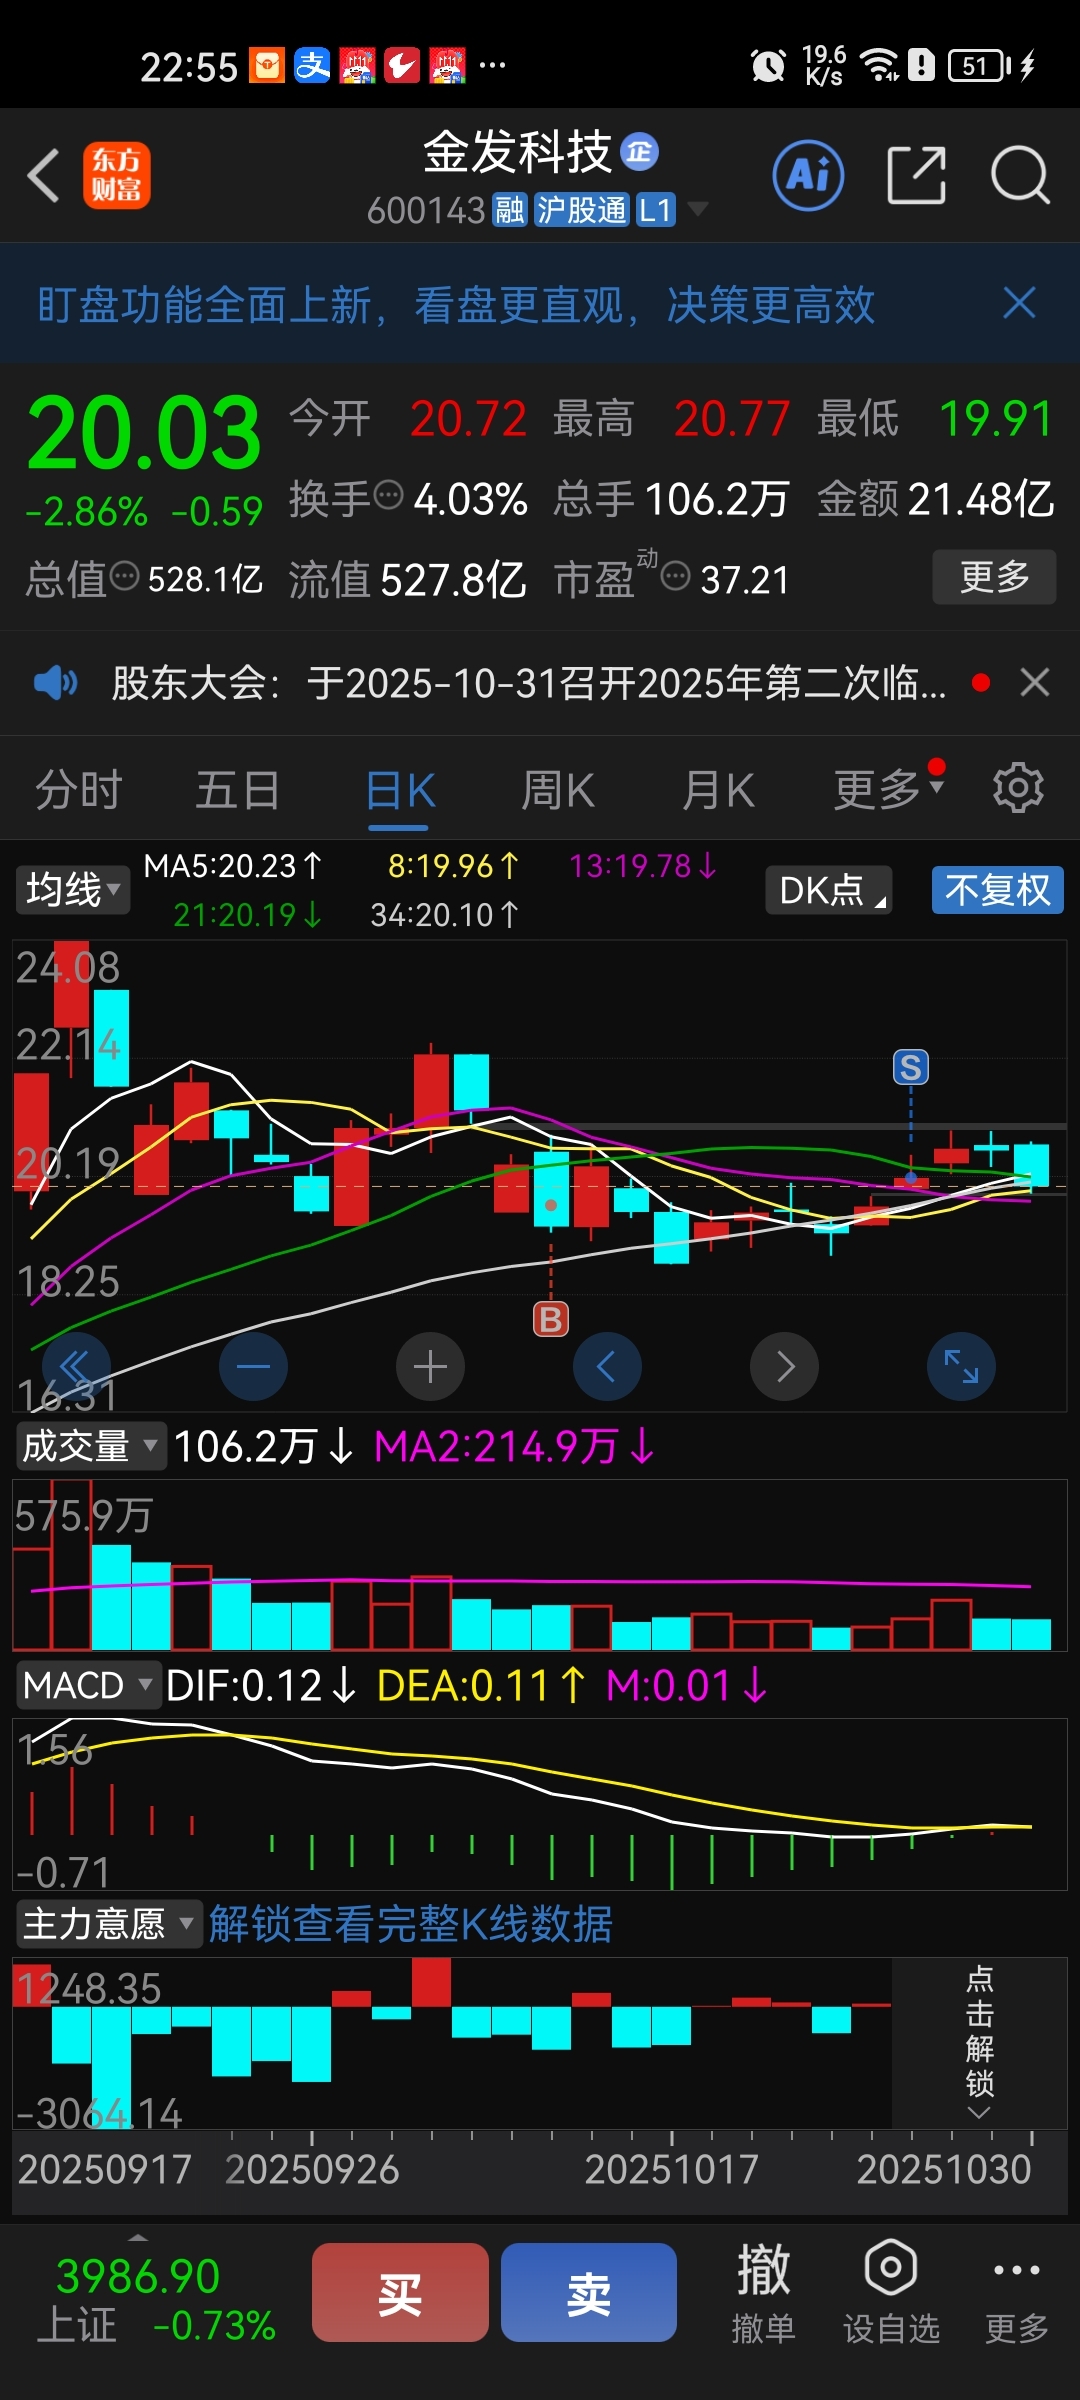This screenshot has height=2400, width=1080.
Task: Switch to 五日 tab
Action: click(x=237, y=790)
